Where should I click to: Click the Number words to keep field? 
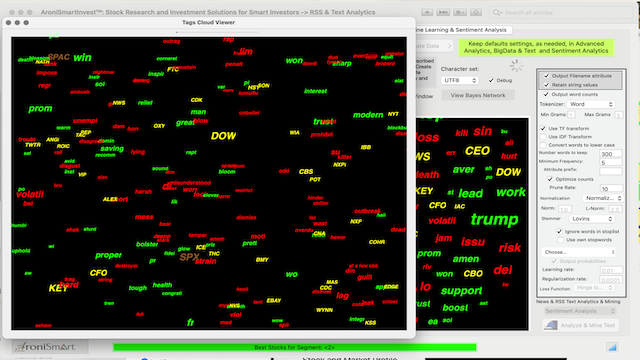611,154
